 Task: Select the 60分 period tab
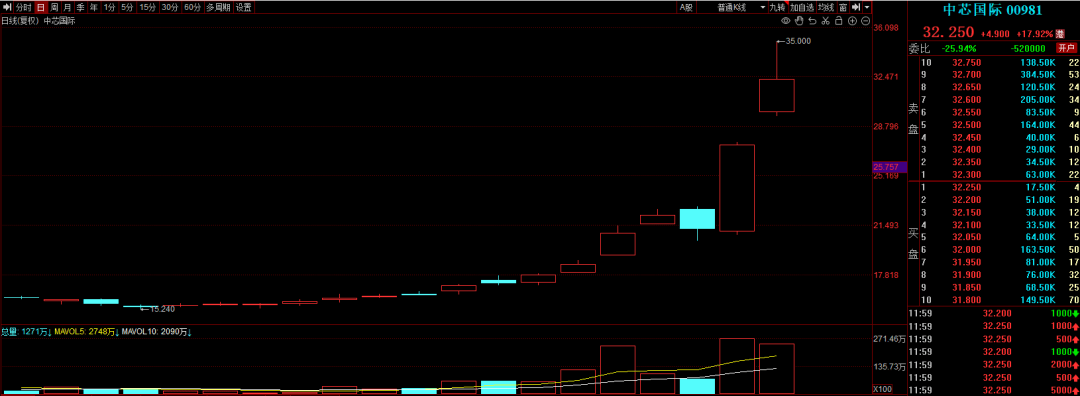[193, 7]
